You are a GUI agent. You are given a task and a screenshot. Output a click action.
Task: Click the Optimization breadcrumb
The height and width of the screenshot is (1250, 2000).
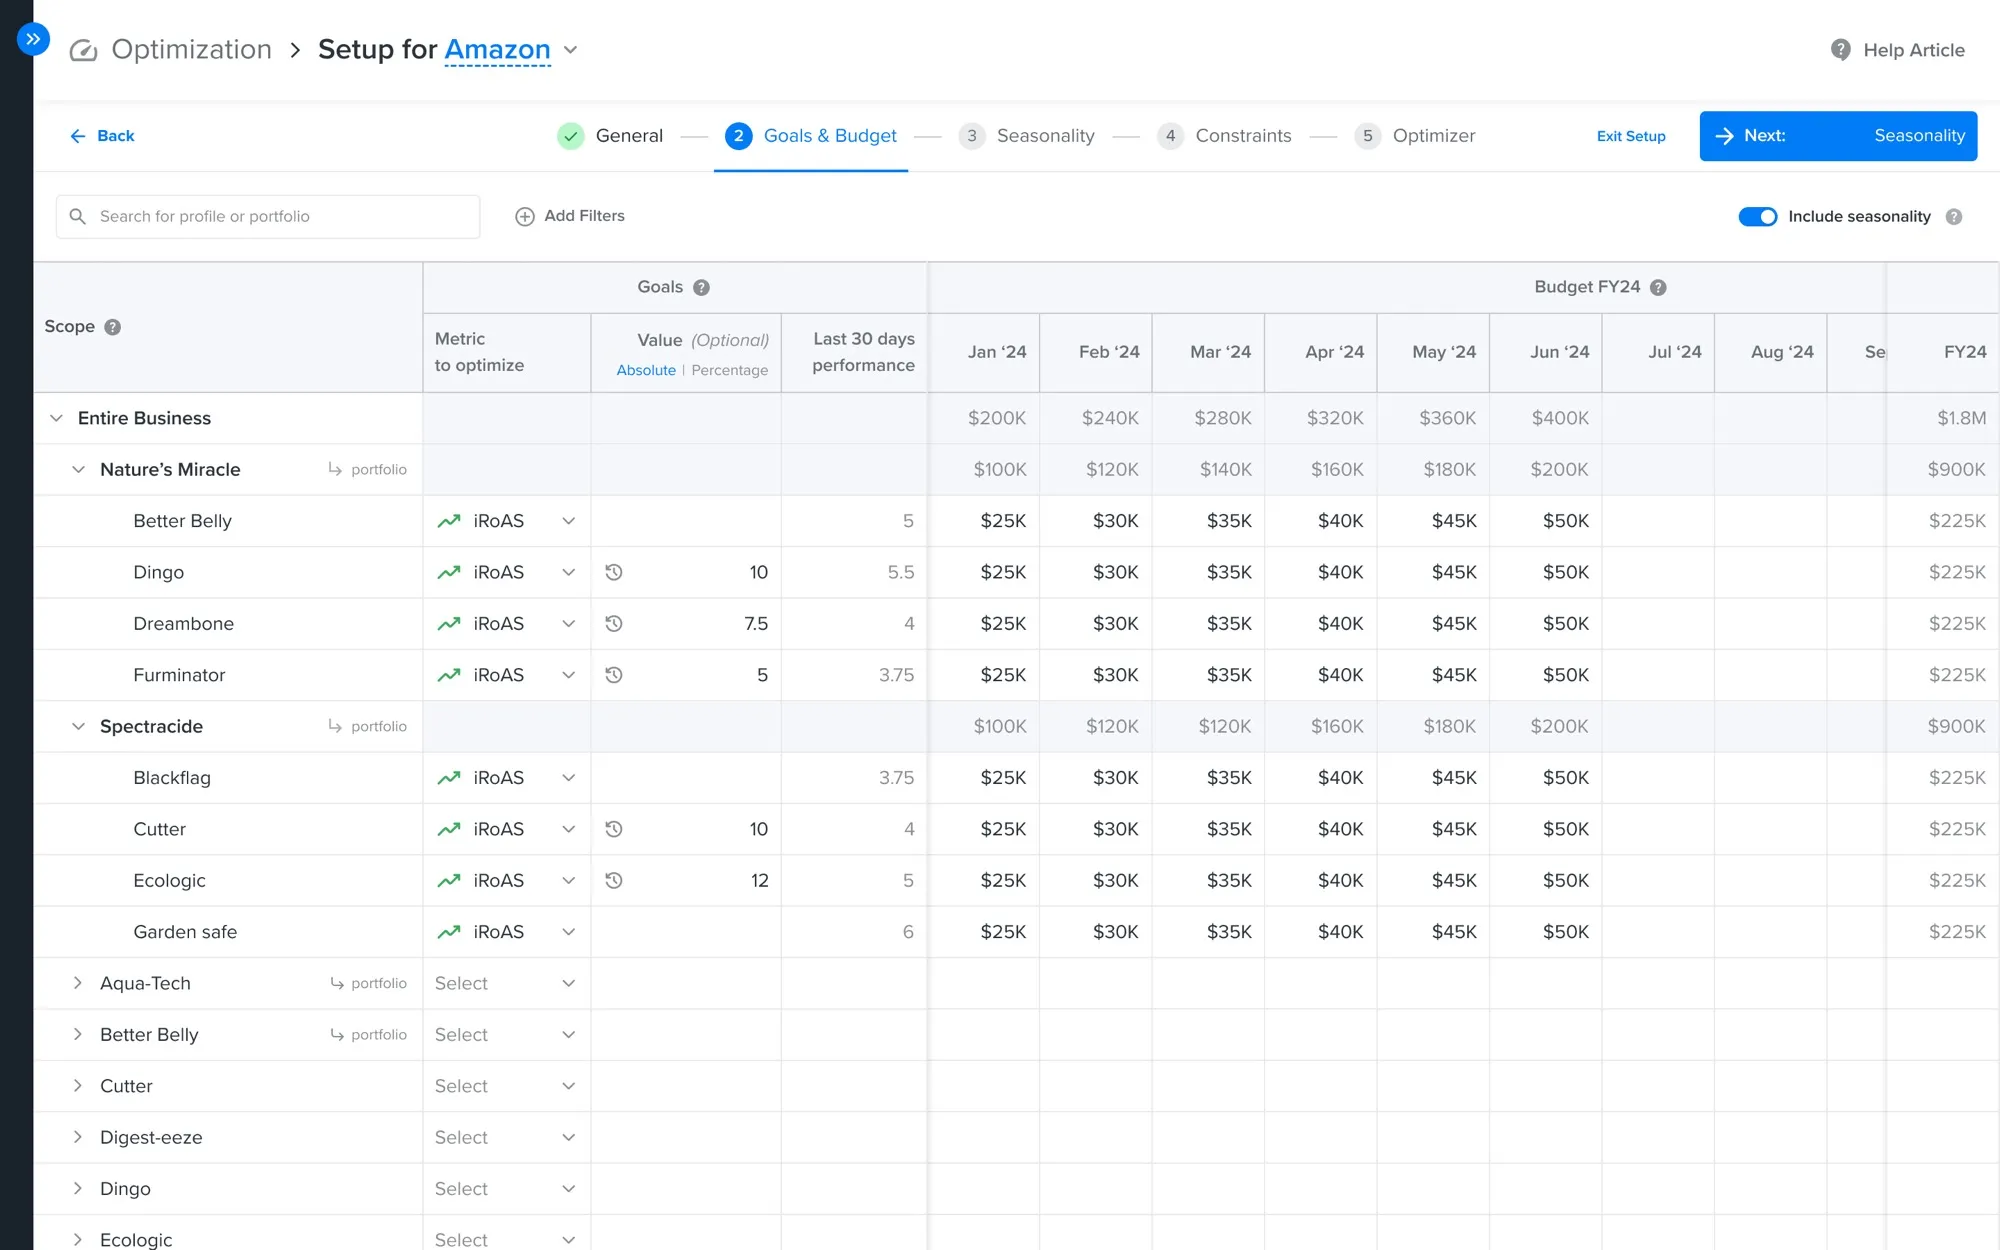pos(192,50)
